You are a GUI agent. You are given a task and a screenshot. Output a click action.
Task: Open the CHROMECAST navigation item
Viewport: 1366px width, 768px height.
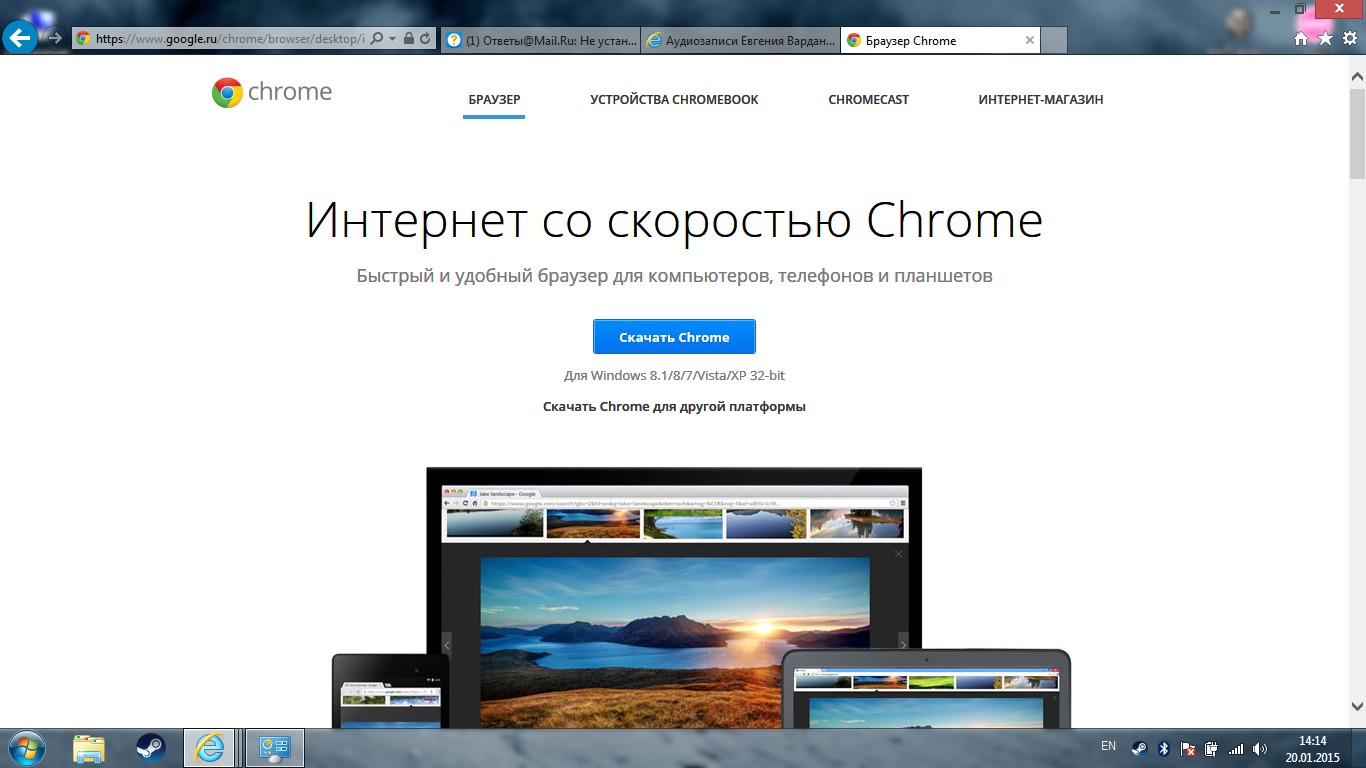[869, 100]
